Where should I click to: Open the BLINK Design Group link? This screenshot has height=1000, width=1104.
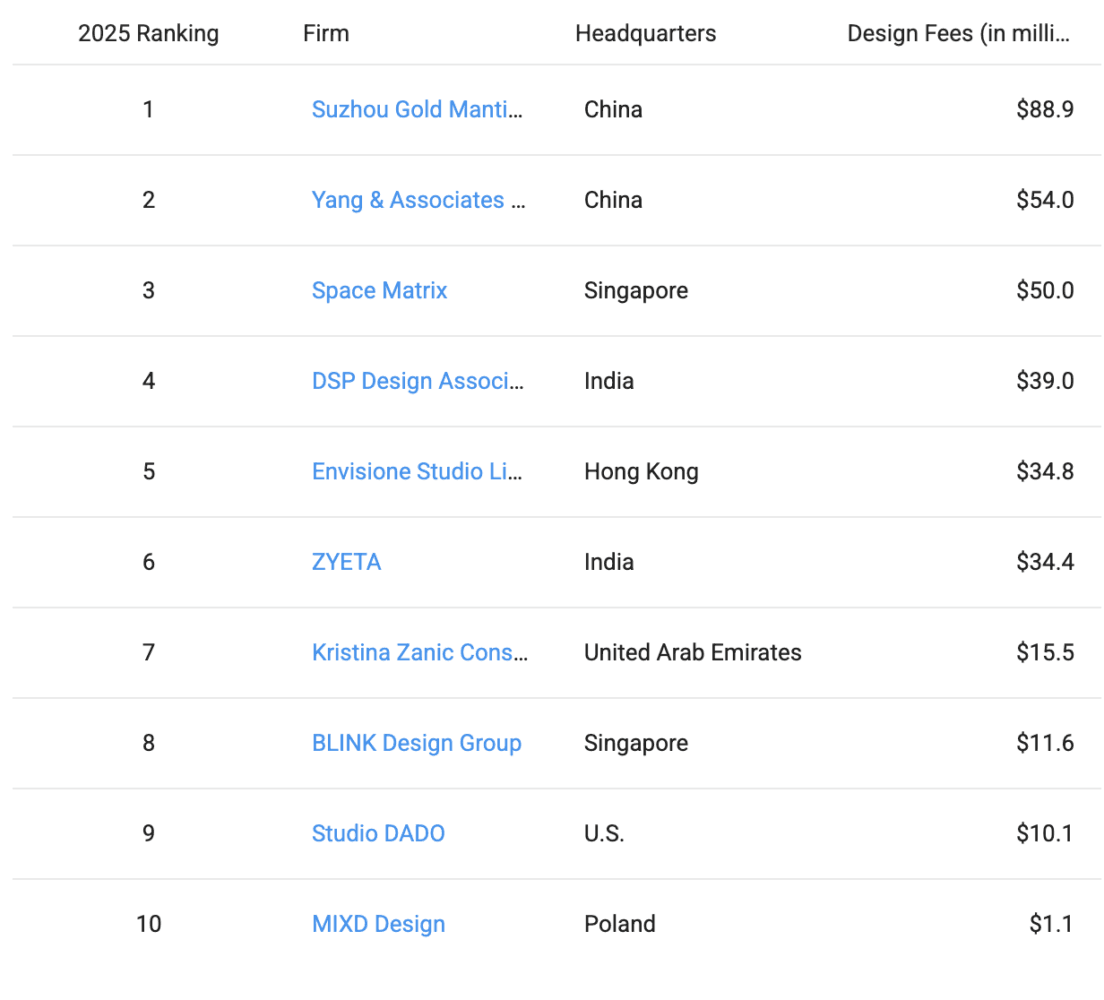417,744
